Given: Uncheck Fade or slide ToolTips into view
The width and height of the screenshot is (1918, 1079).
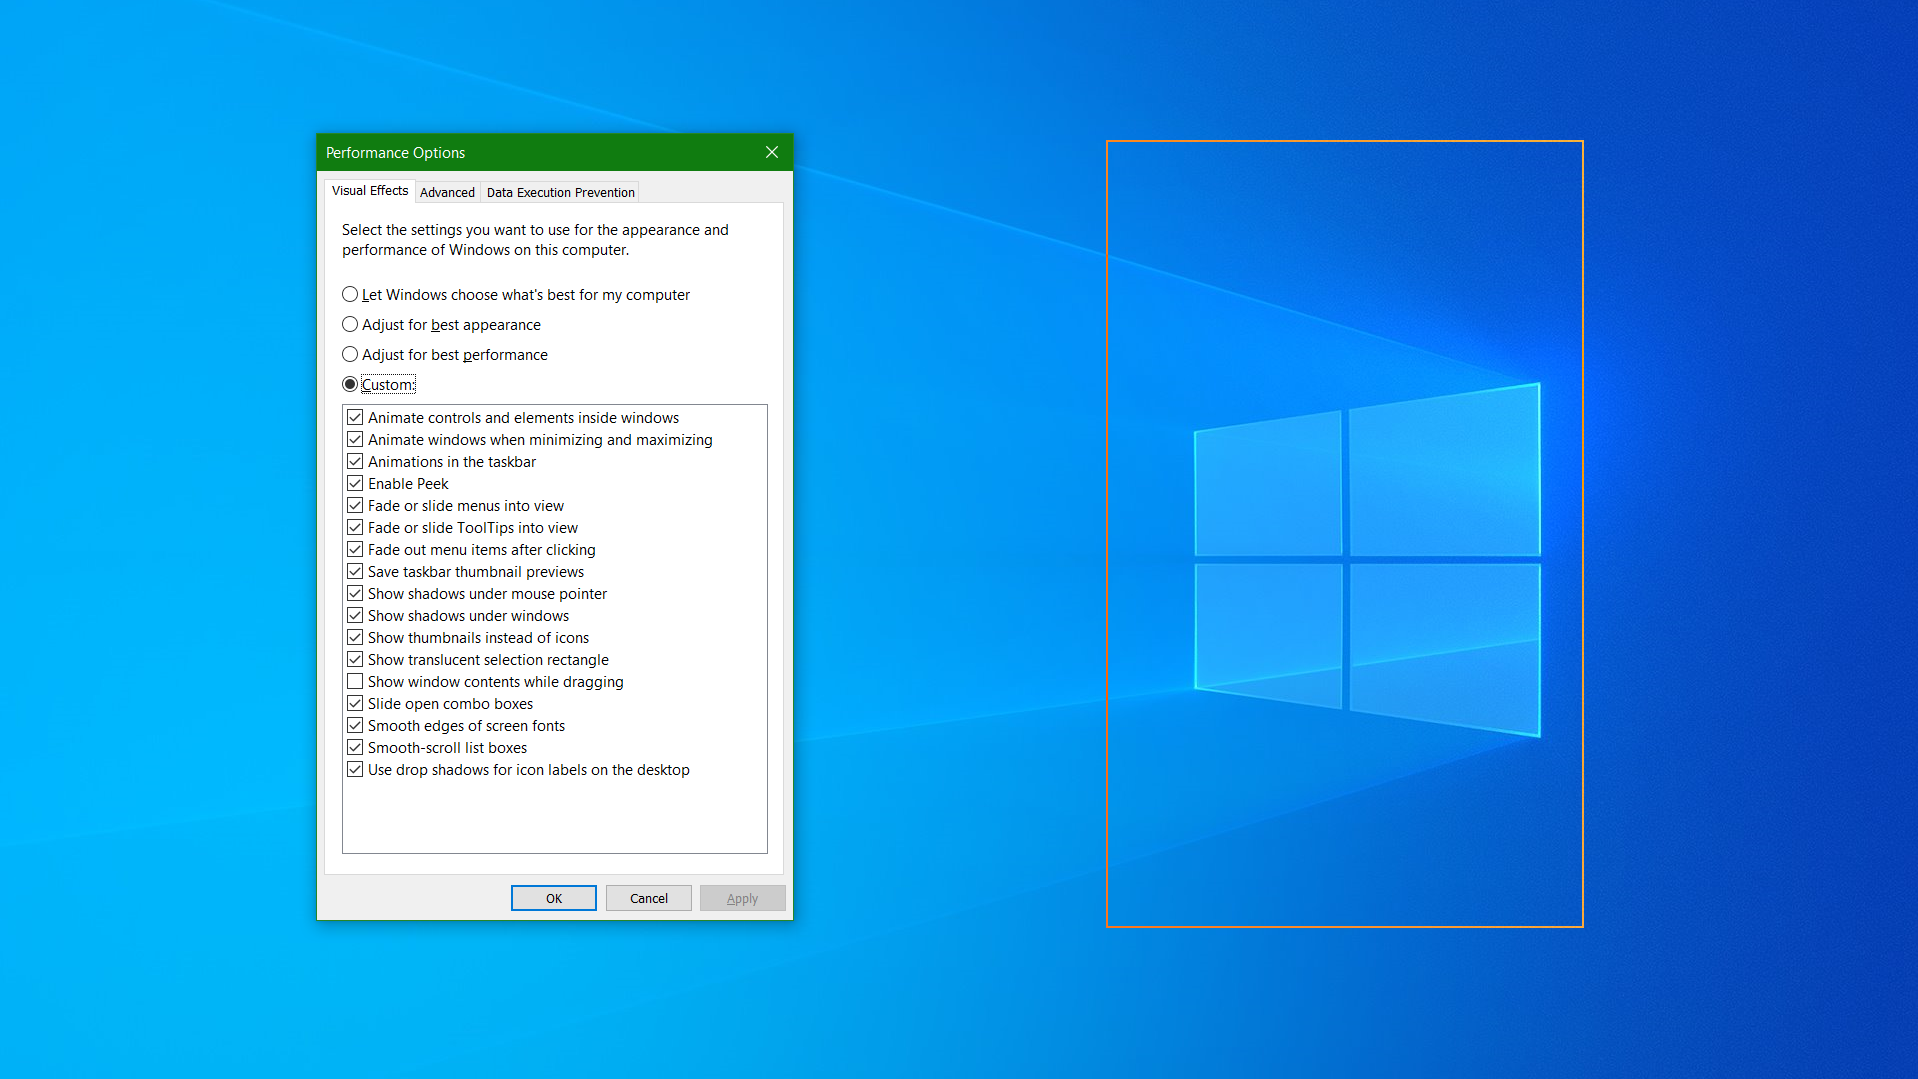Looking at the screenshot, I should (355, 527).
